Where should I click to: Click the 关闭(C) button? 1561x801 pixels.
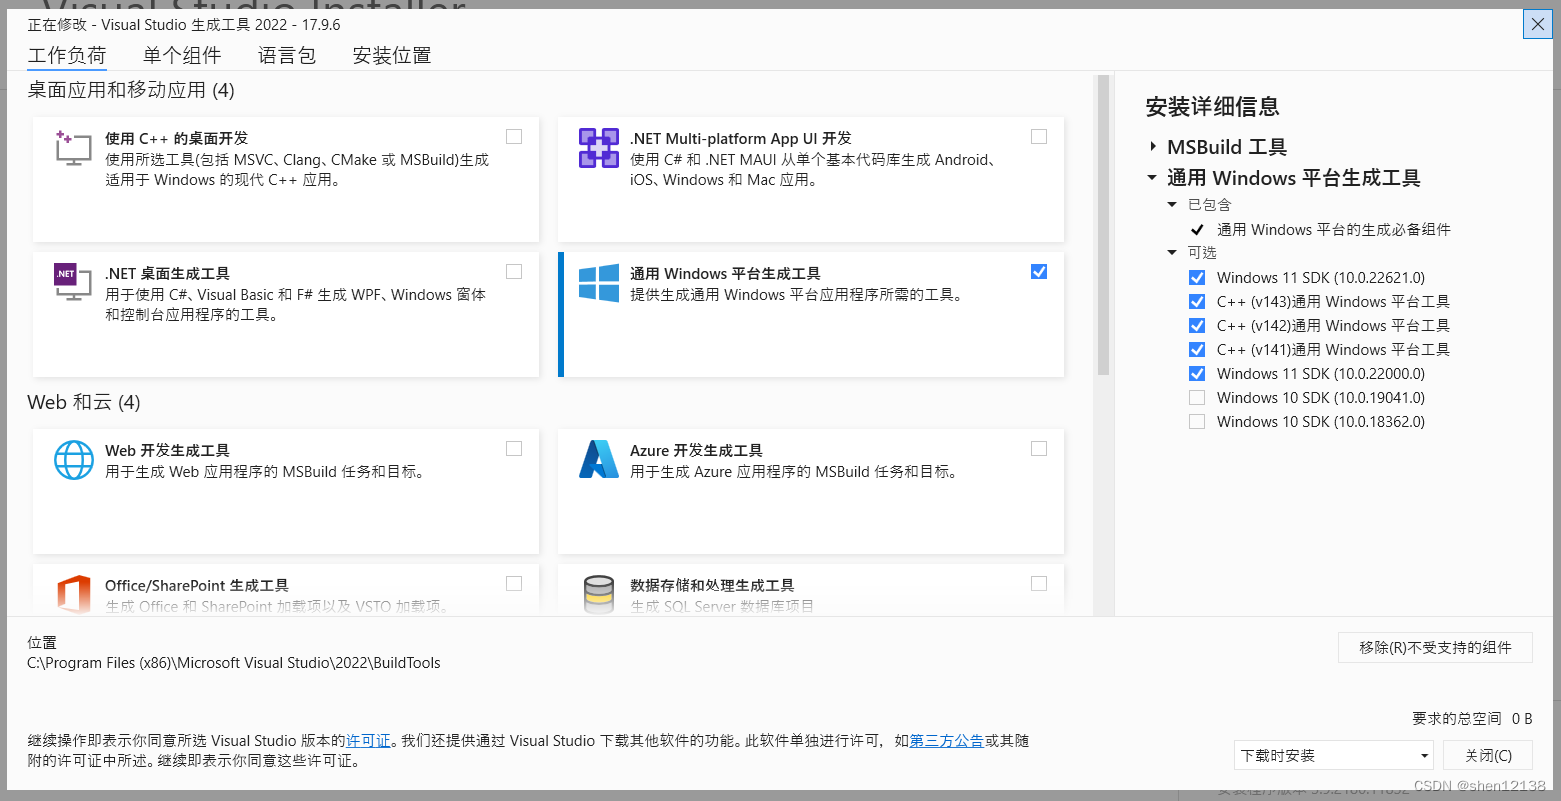pyautogui.click(x=1488, y=755)
